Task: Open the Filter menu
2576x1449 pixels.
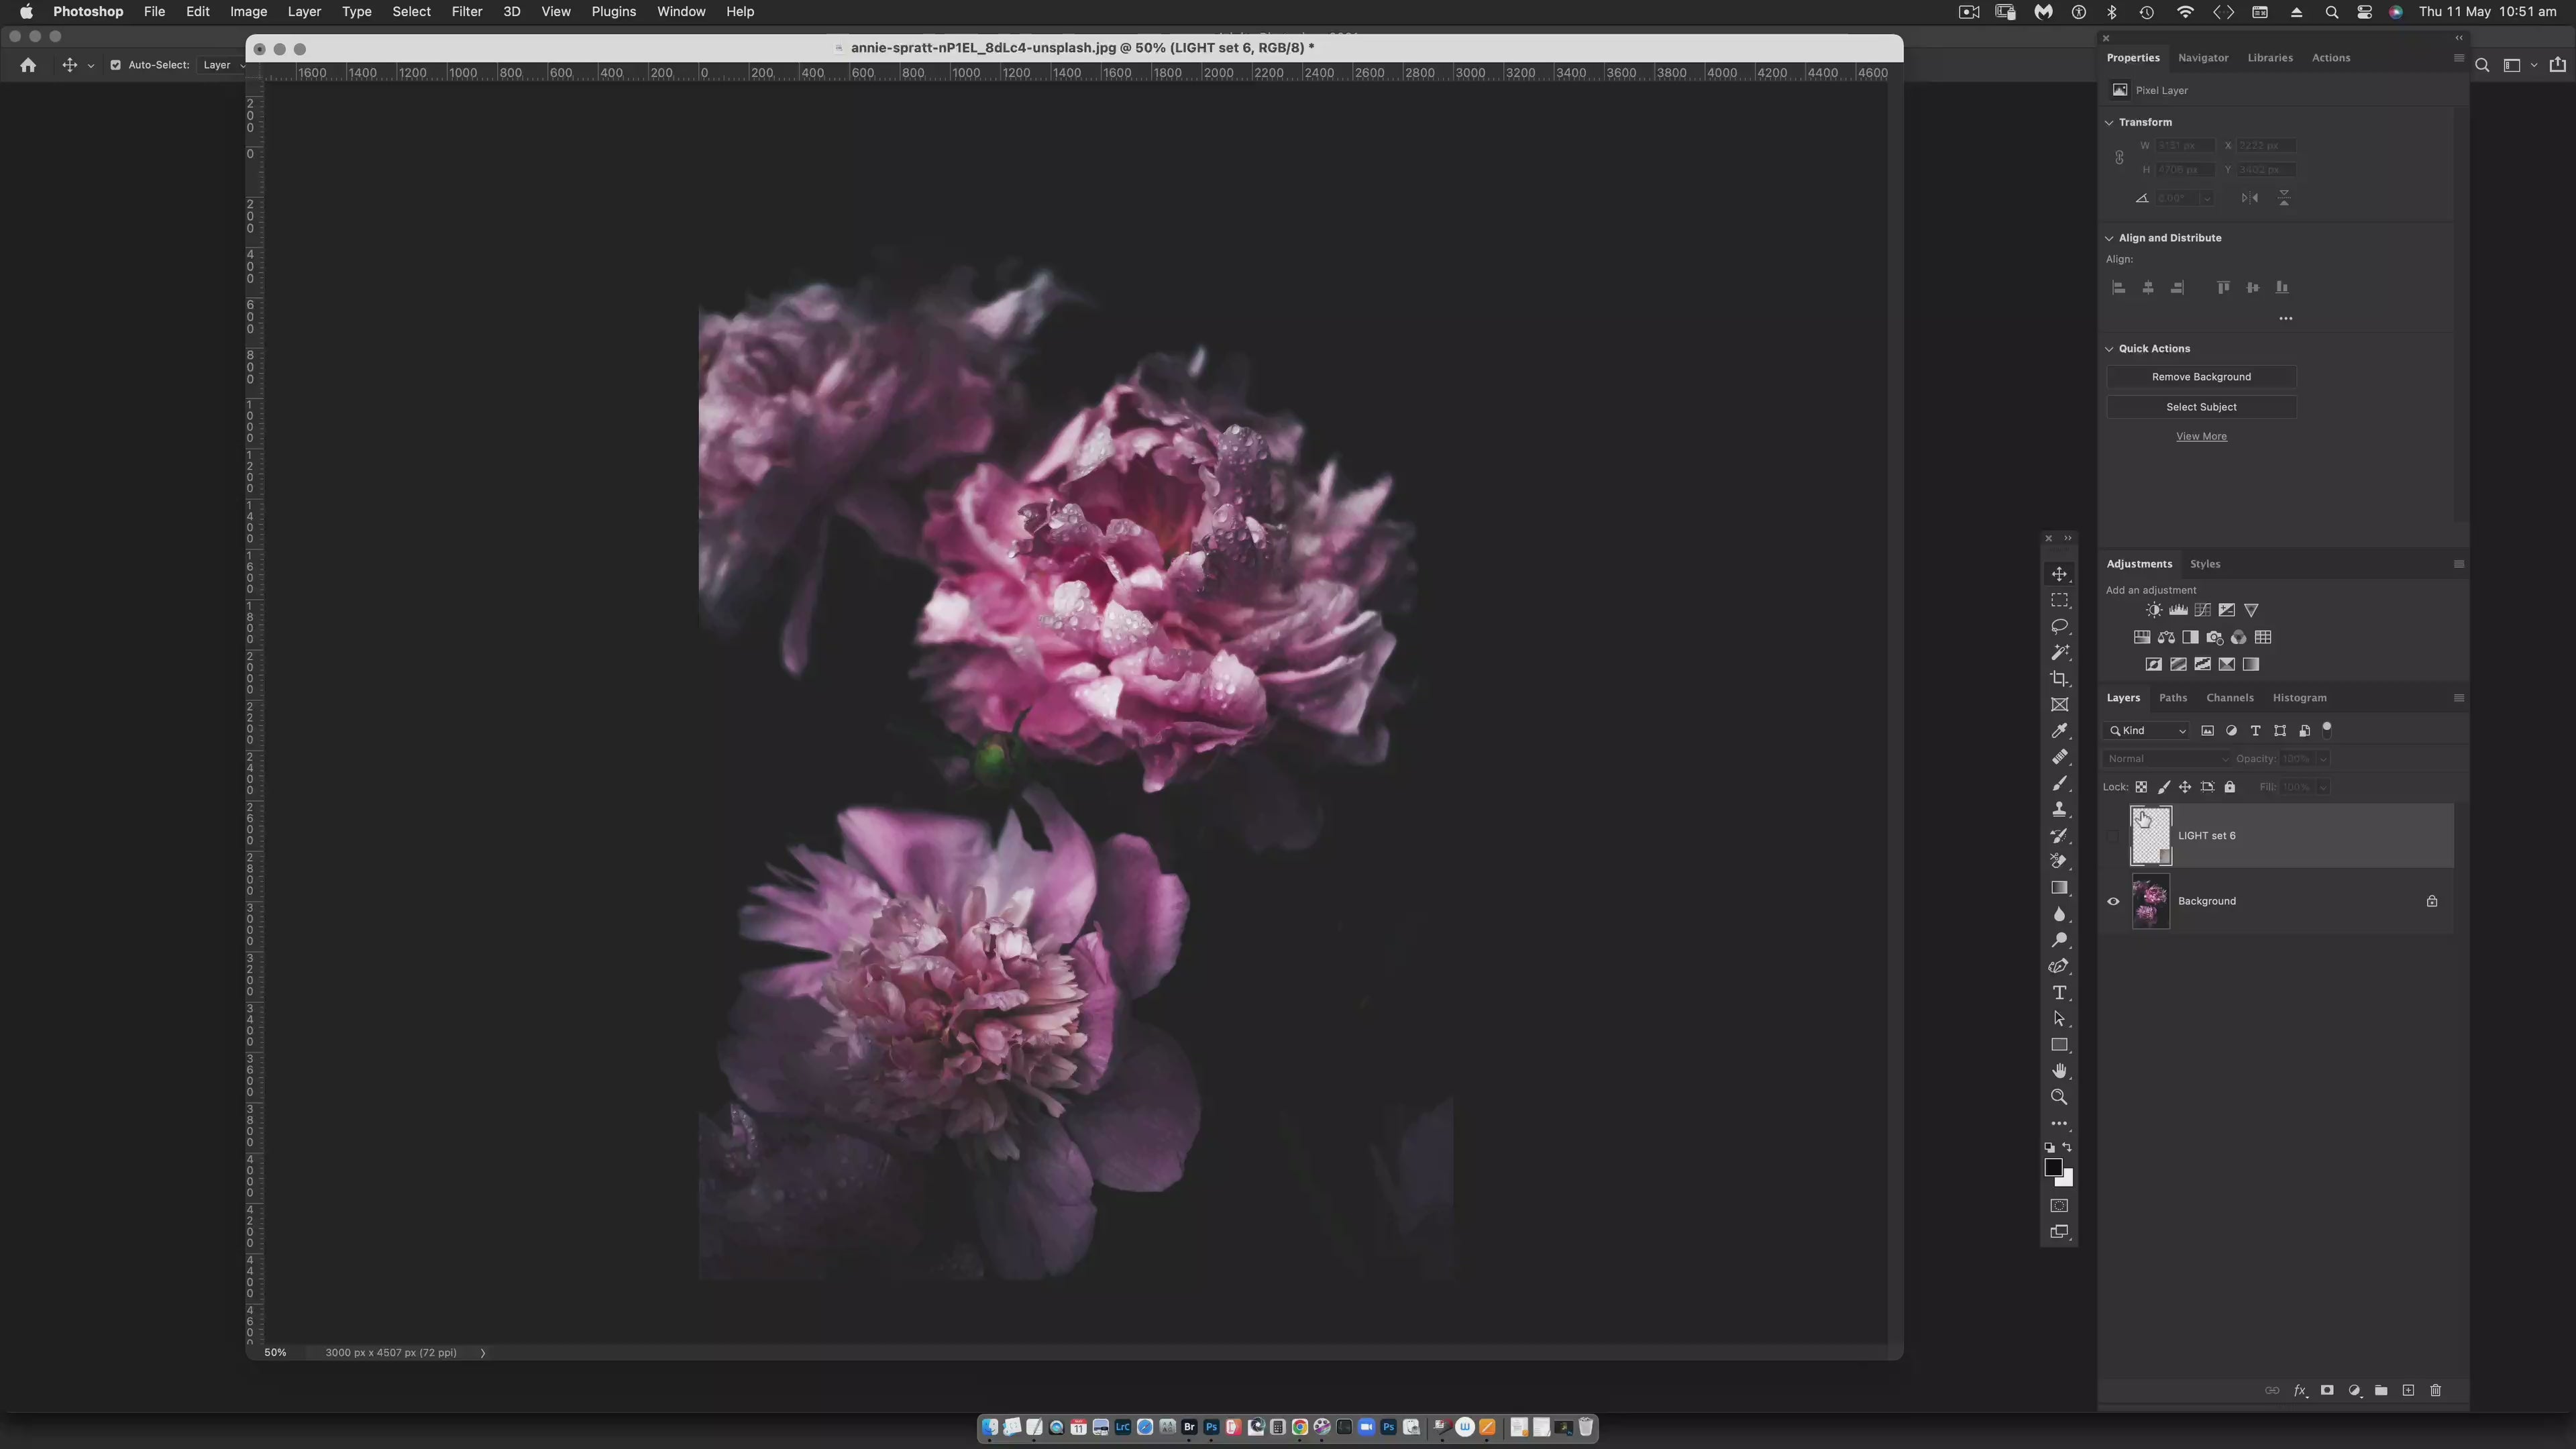Action: point(466,12)
